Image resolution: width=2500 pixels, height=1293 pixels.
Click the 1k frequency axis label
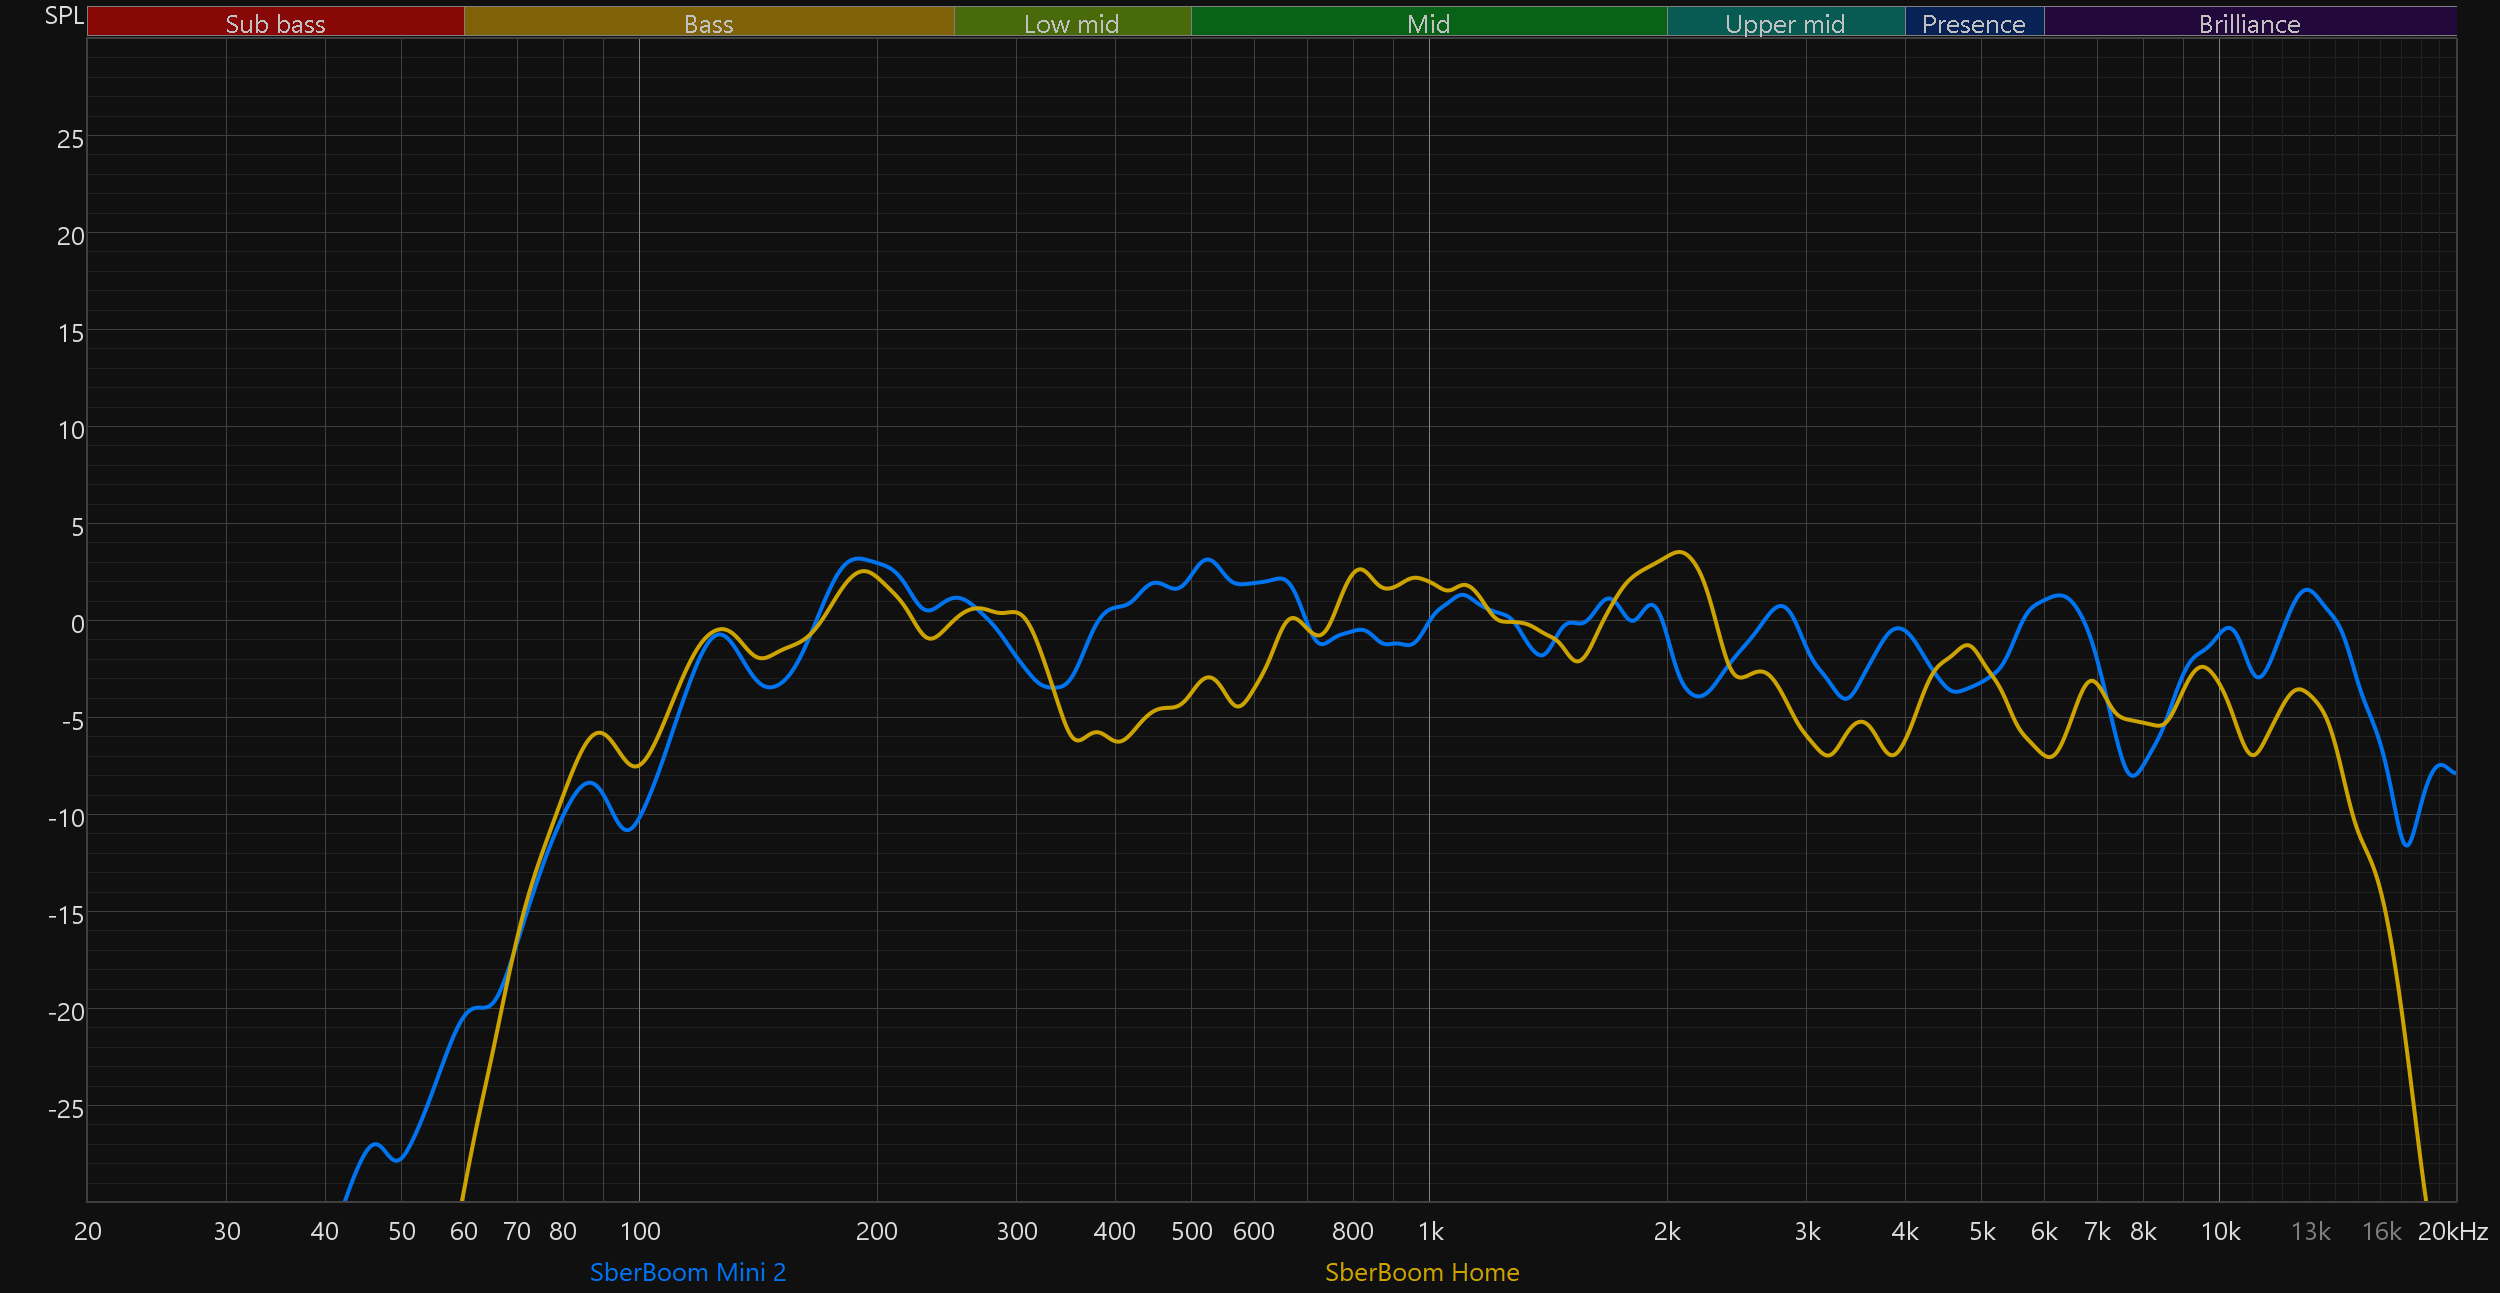(x=1430, y=1231)
